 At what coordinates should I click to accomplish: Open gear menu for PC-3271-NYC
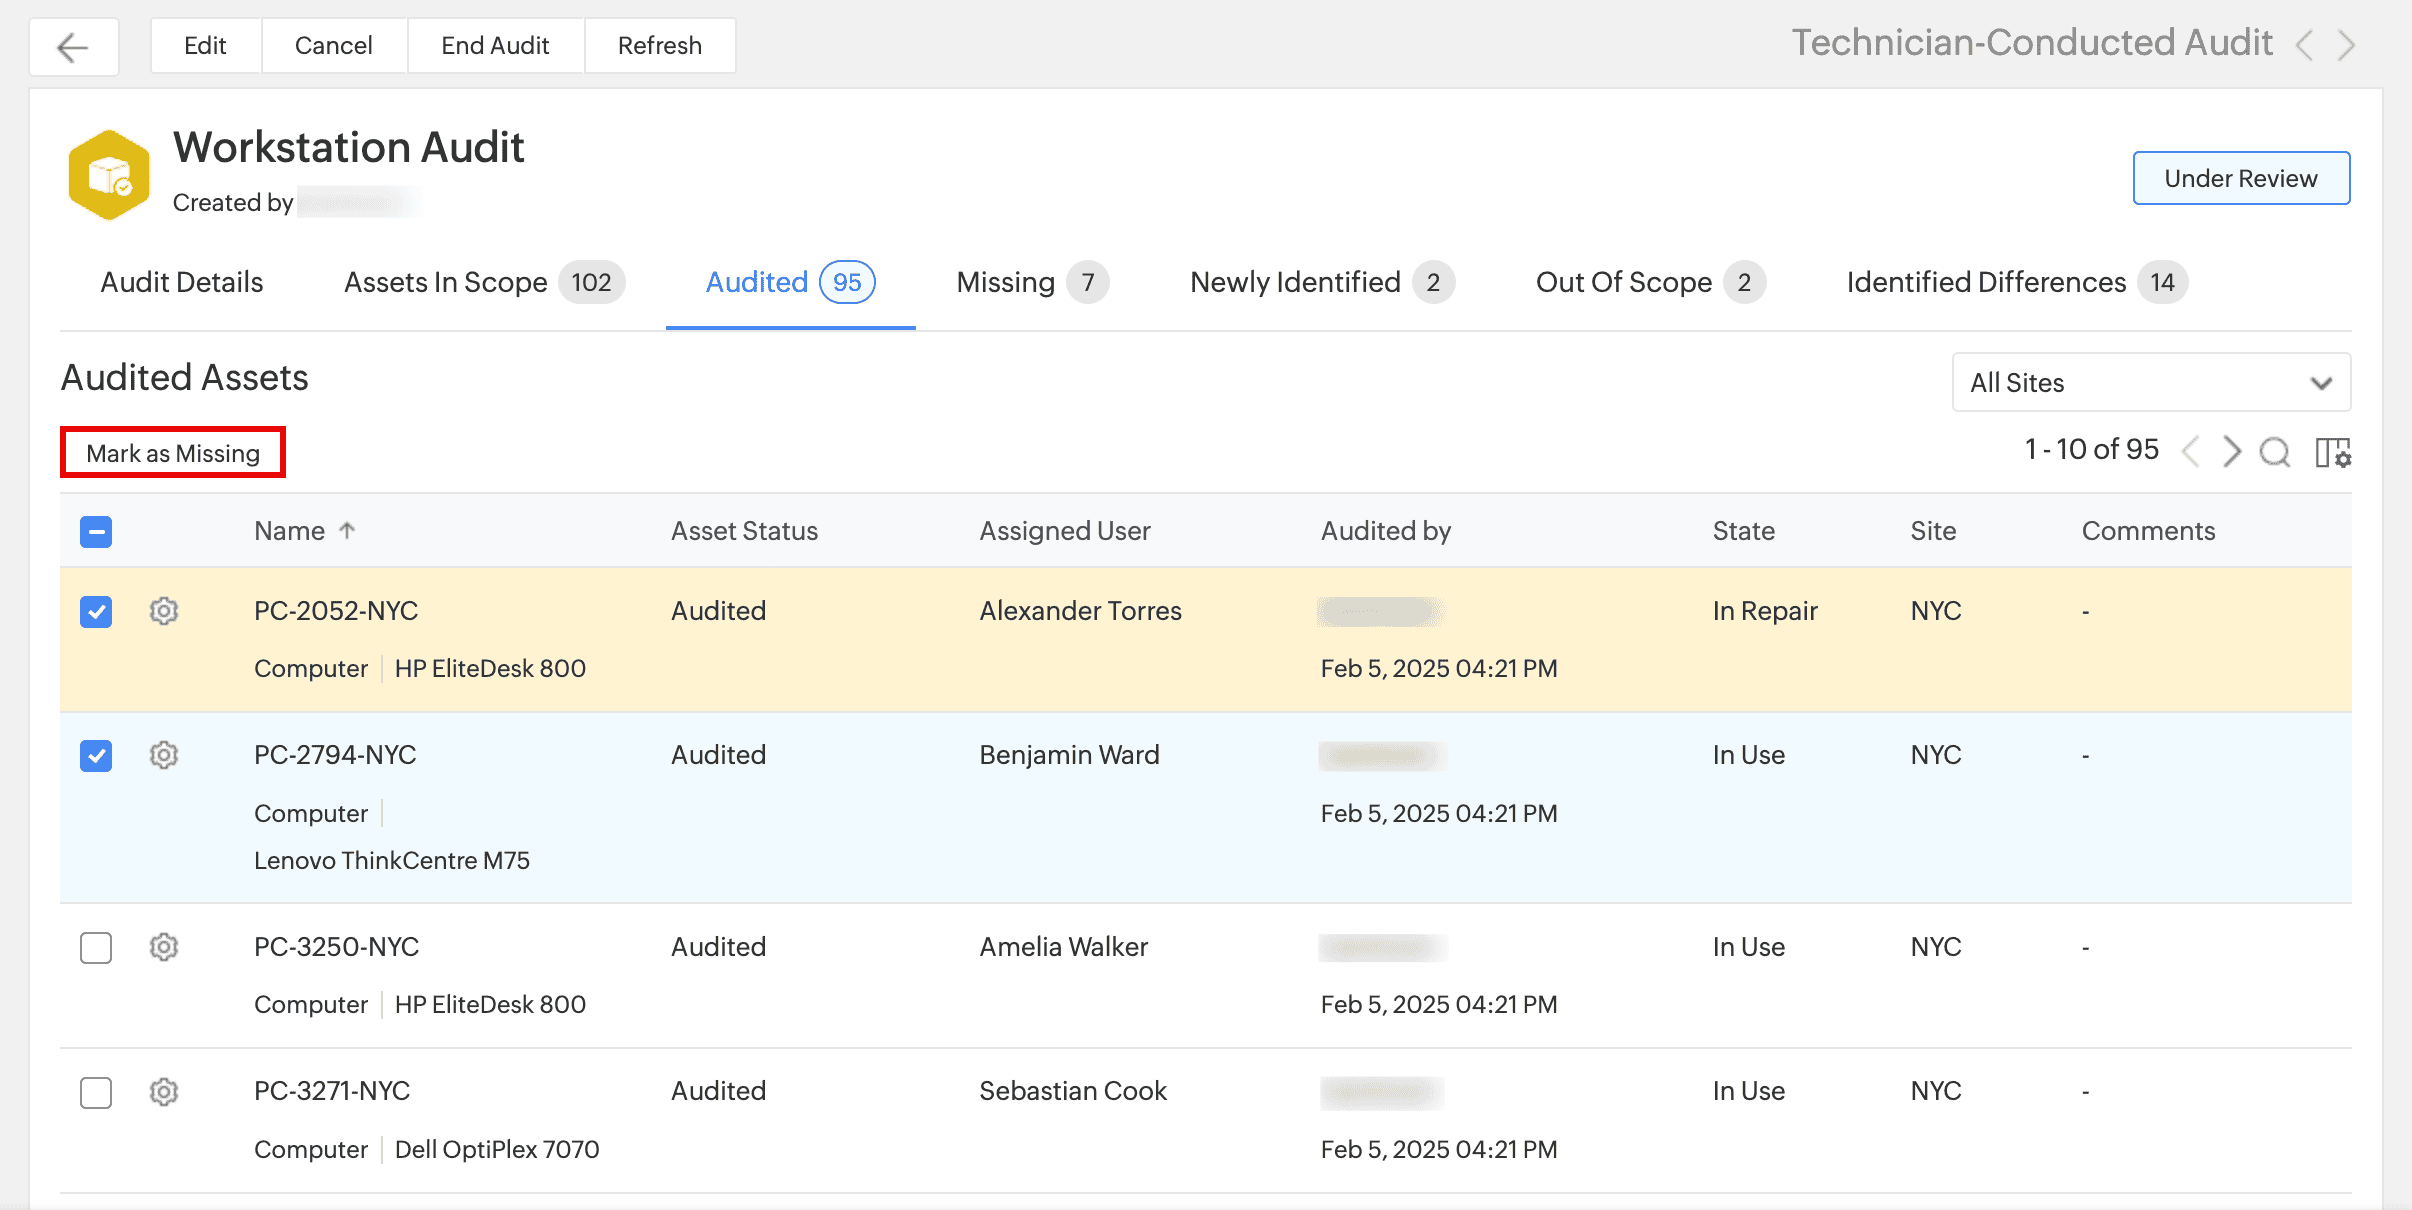[164, 1092]
